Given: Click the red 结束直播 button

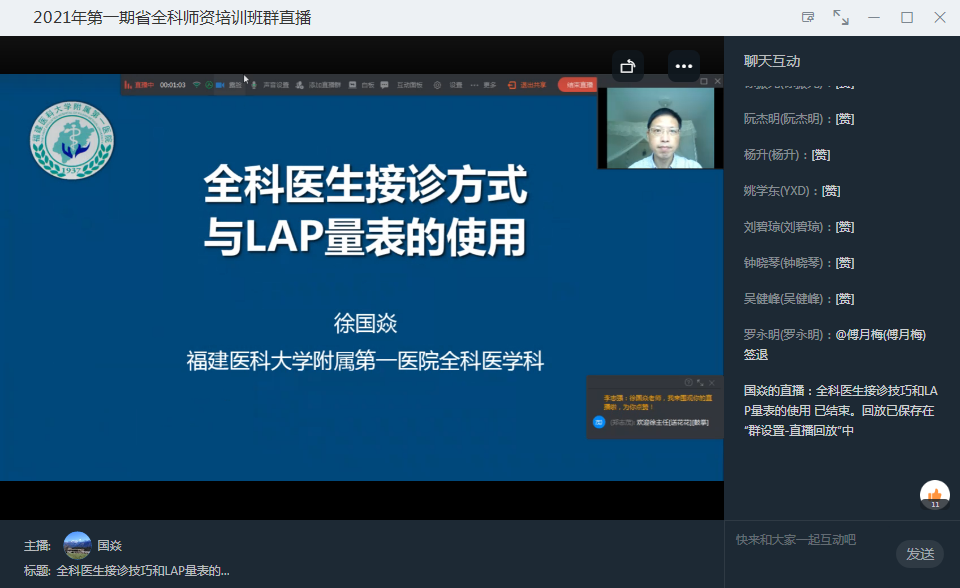Looking at the screenshot, I should coord(576,85).
